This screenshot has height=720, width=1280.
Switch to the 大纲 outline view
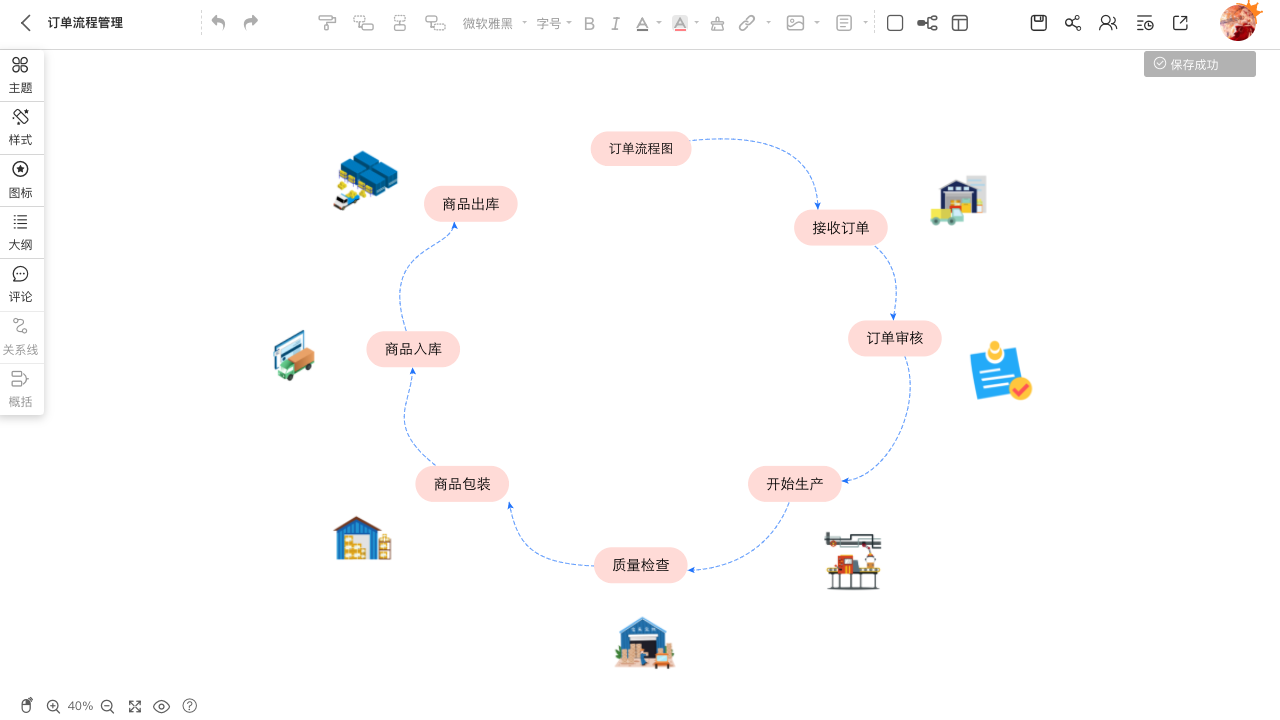[x=20, y=232]
